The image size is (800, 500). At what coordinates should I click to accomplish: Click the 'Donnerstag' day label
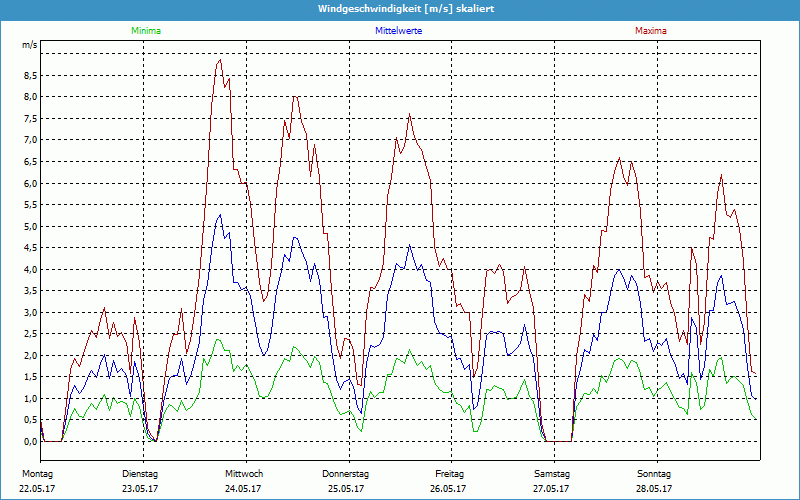345,474
